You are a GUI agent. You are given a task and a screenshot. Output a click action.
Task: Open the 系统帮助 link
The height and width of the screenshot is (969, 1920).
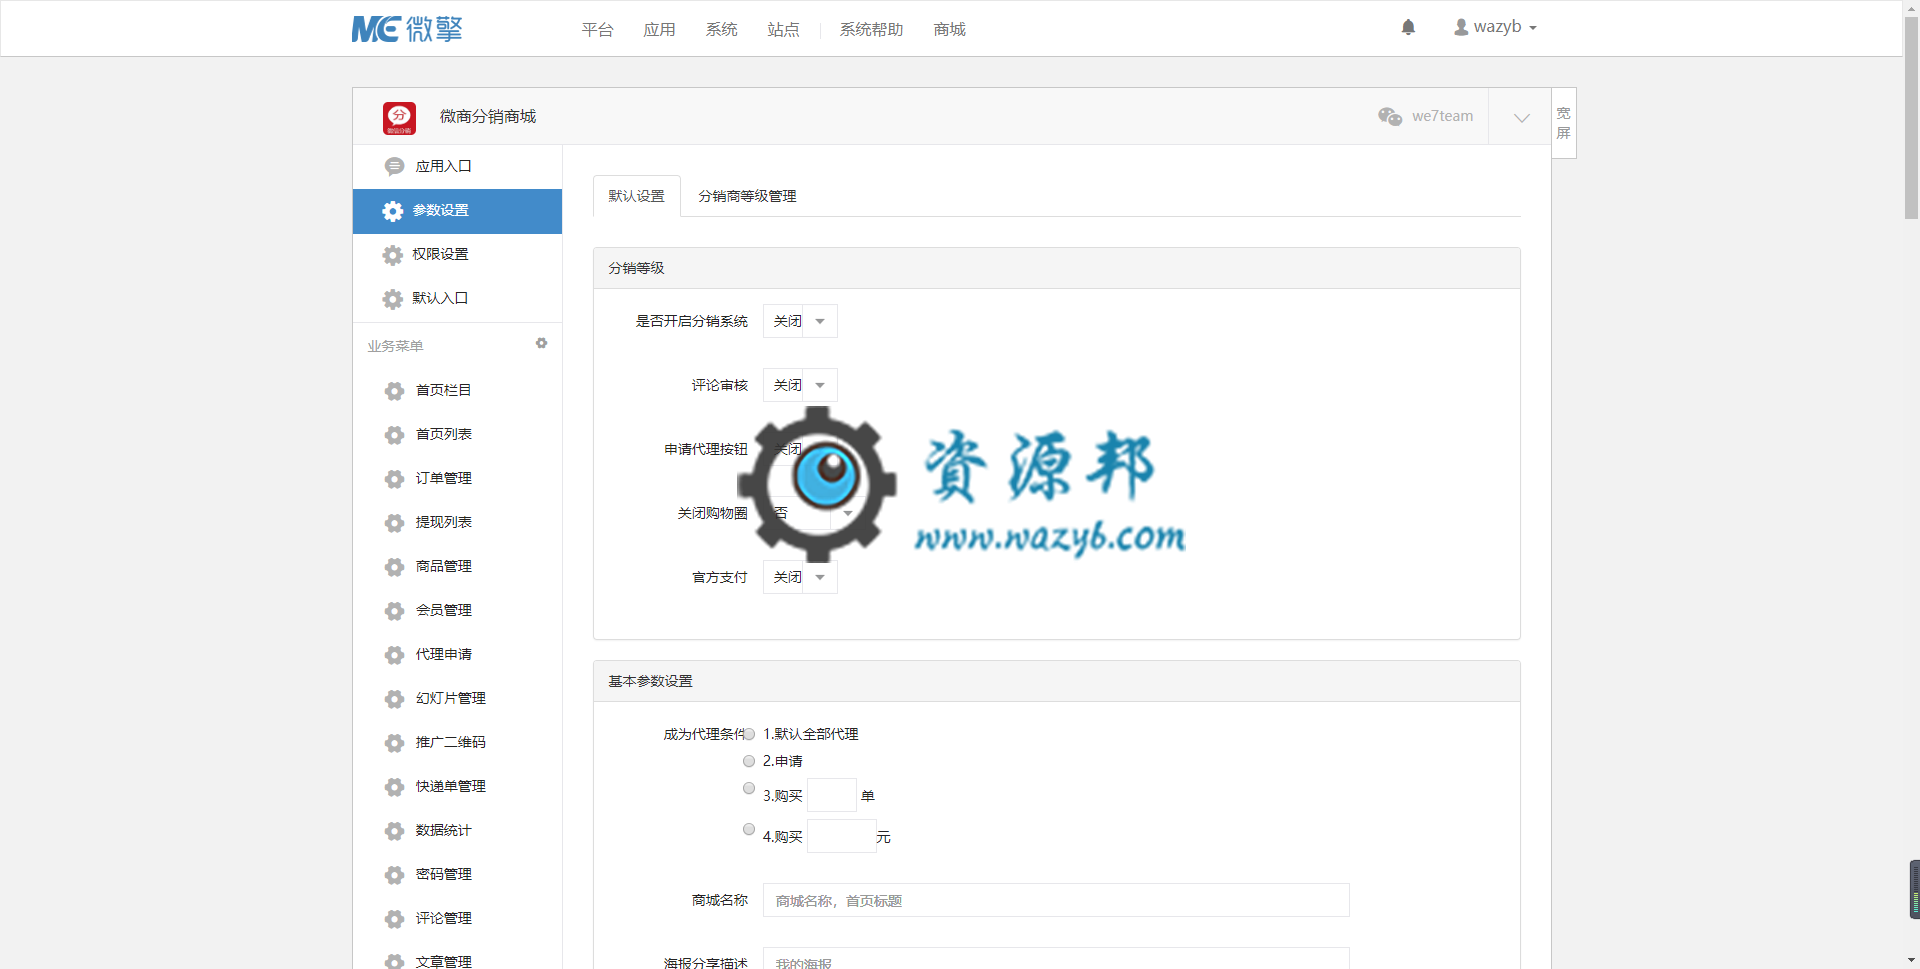(x=871, y=30)
